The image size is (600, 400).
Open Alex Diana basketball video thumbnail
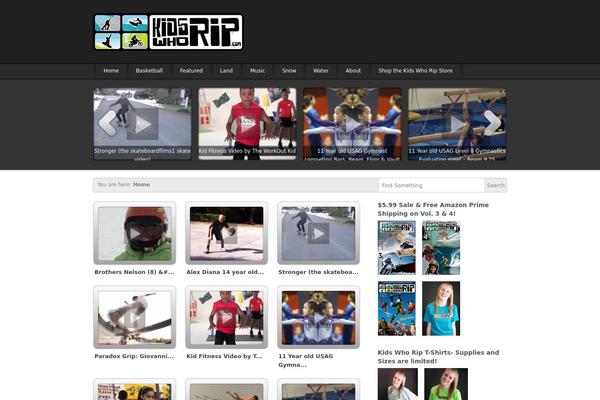coord(227,233)
